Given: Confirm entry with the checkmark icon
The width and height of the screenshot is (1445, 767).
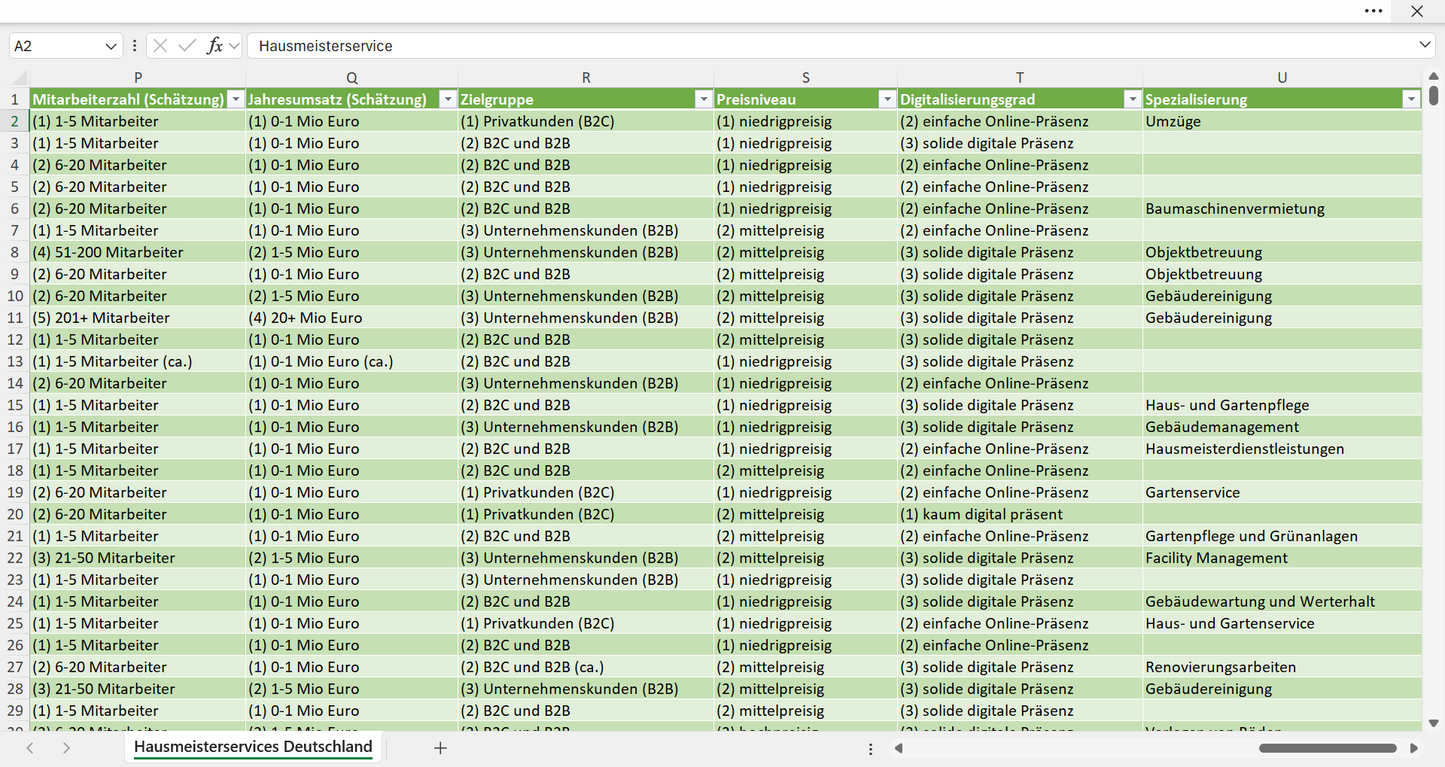Looking at the screenshot, I should pyautogui.click(x=187, y=46).
